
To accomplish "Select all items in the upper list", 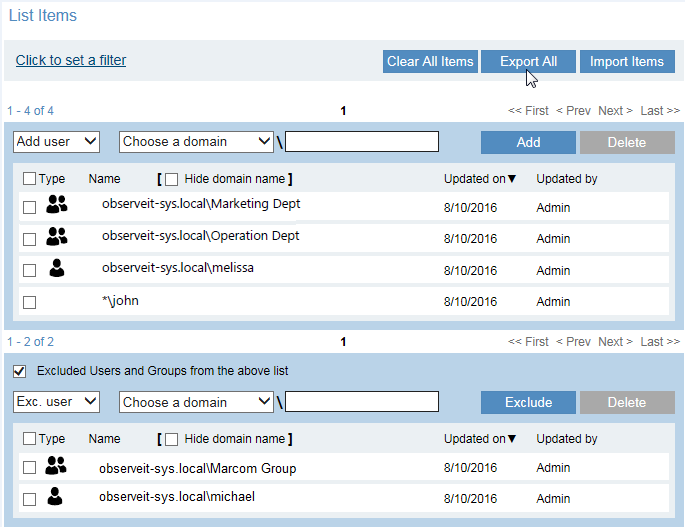I will point(29,179).
